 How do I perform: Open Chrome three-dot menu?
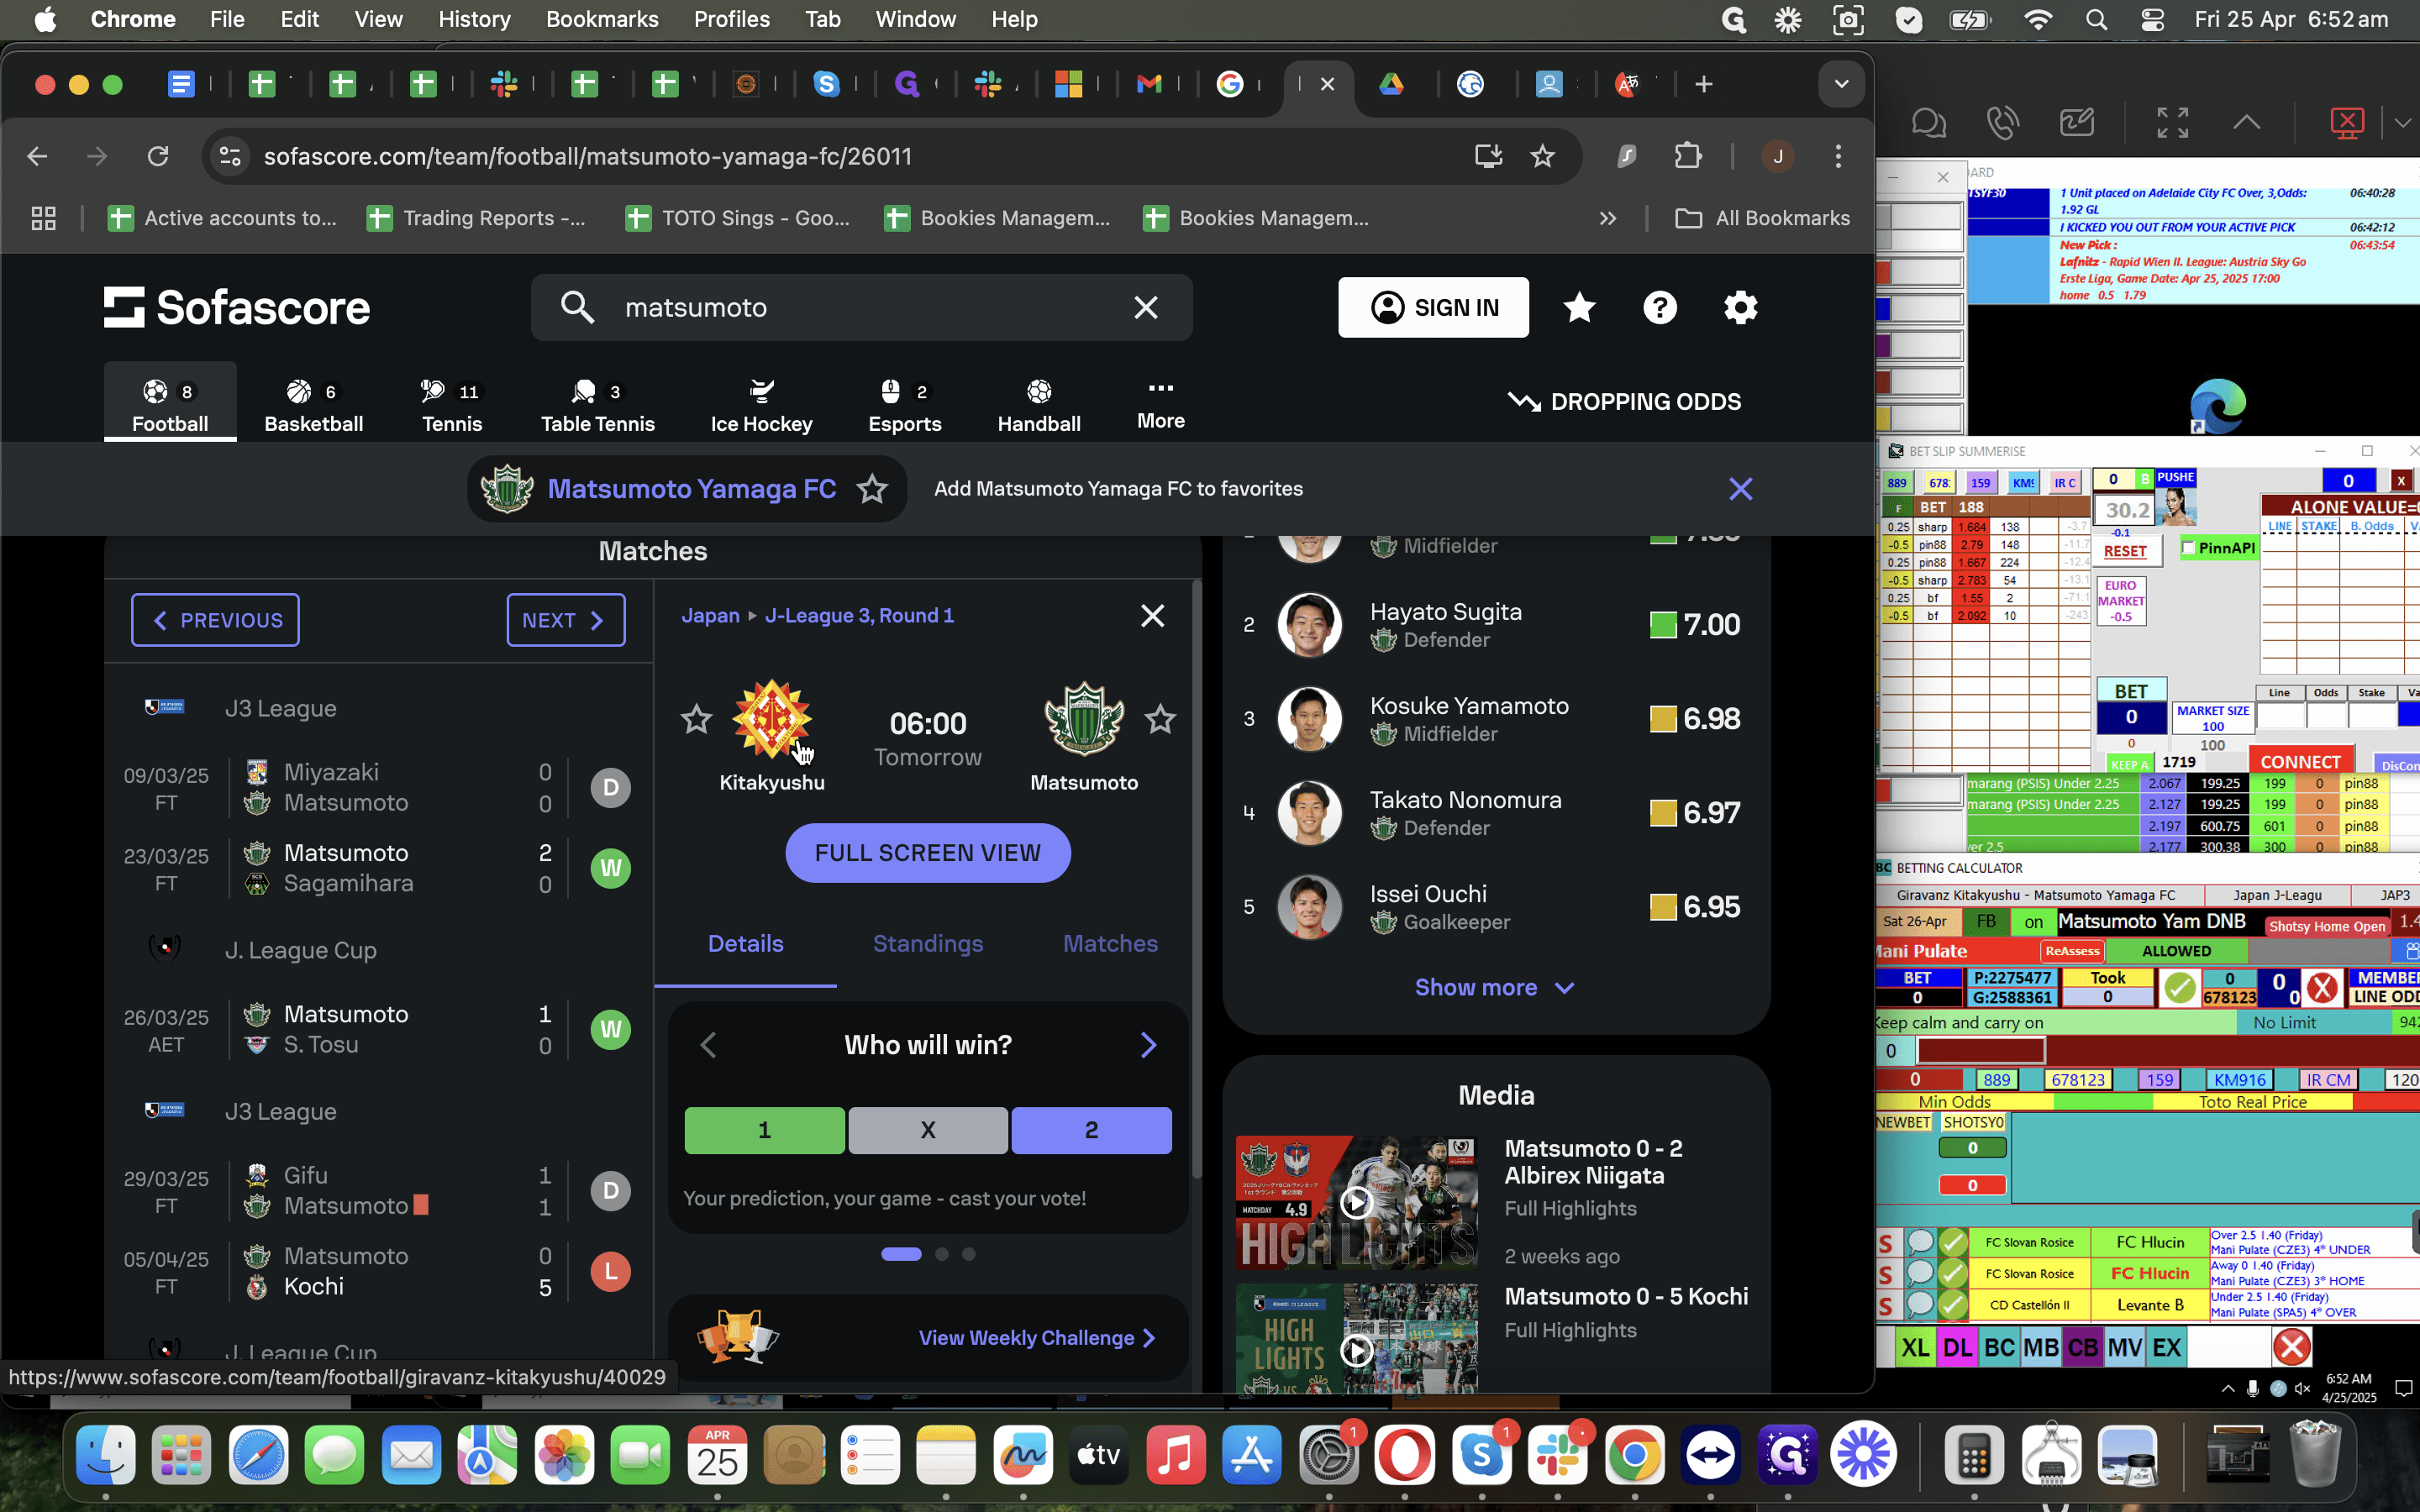(x=1838, y=156)
